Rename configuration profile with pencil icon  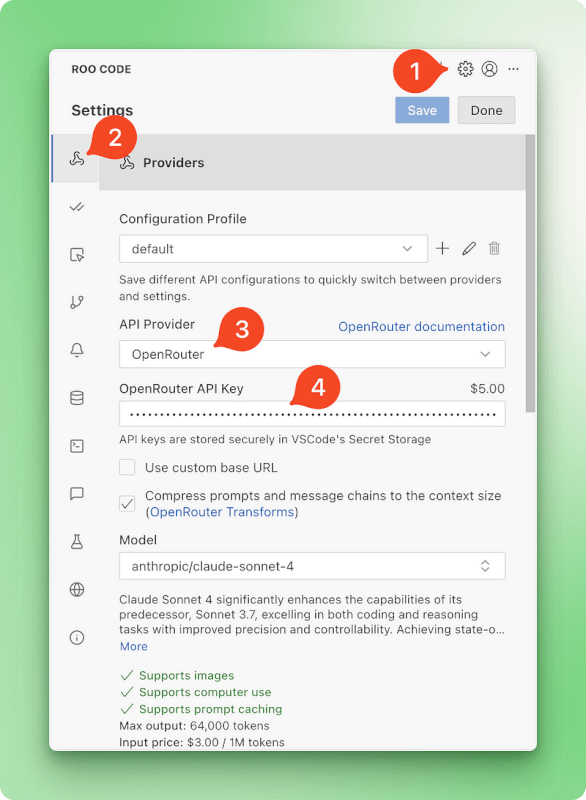pos(469,248)
